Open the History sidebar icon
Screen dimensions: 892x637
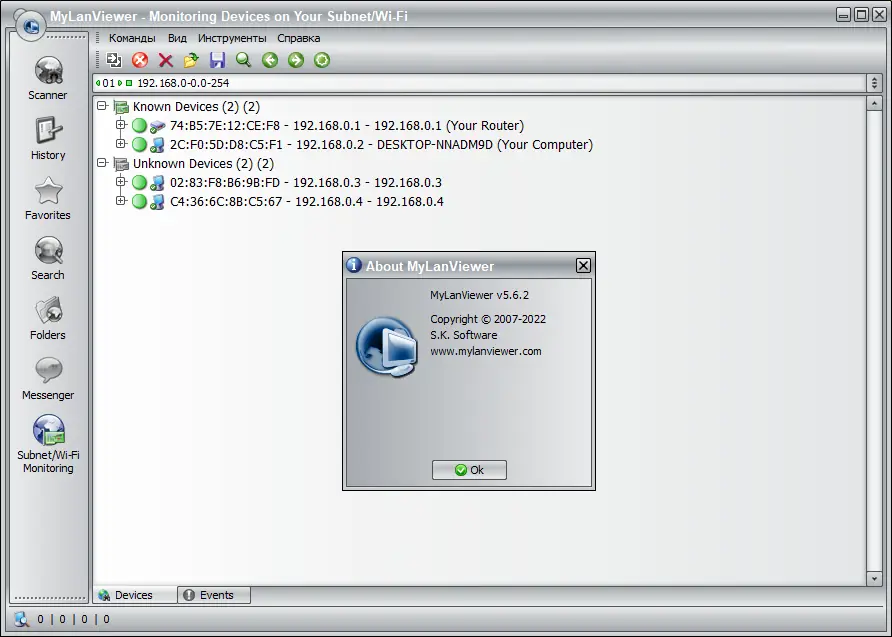coord(48,130)
